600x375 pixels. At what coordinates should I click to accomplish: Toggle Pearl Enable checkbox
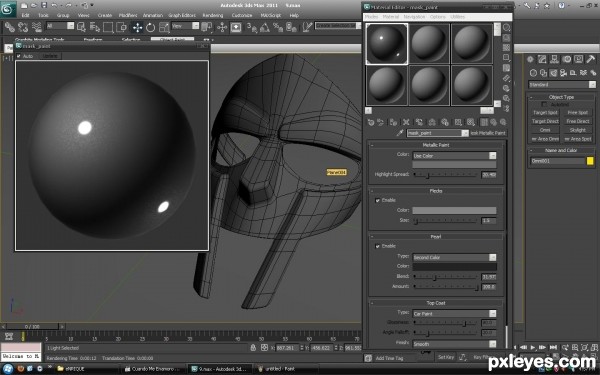(378, 246)
